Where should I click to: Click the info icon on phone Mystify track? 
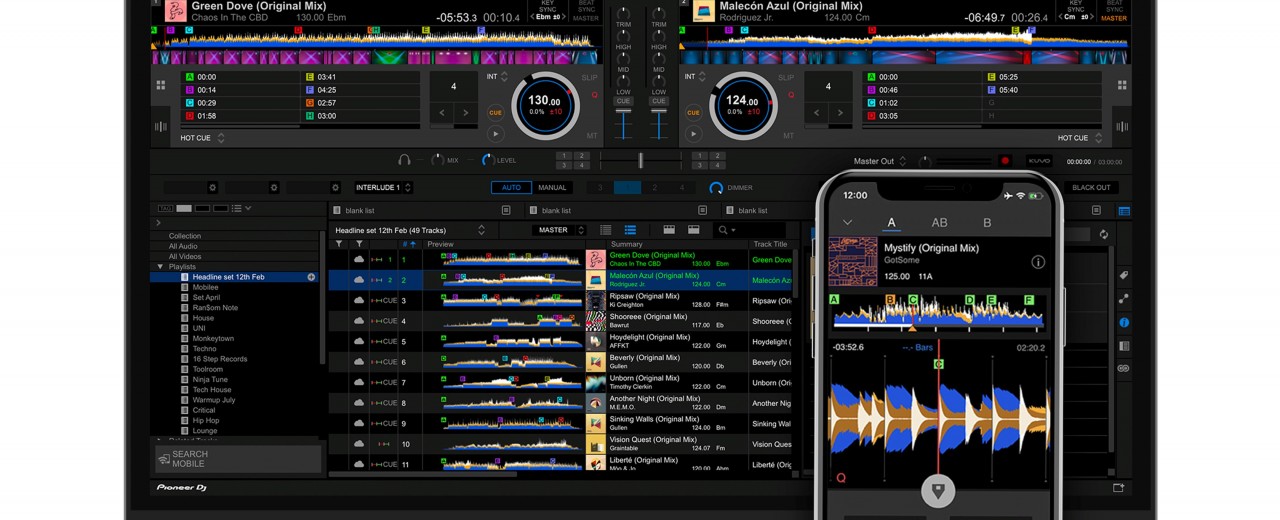coord(1038,262)
